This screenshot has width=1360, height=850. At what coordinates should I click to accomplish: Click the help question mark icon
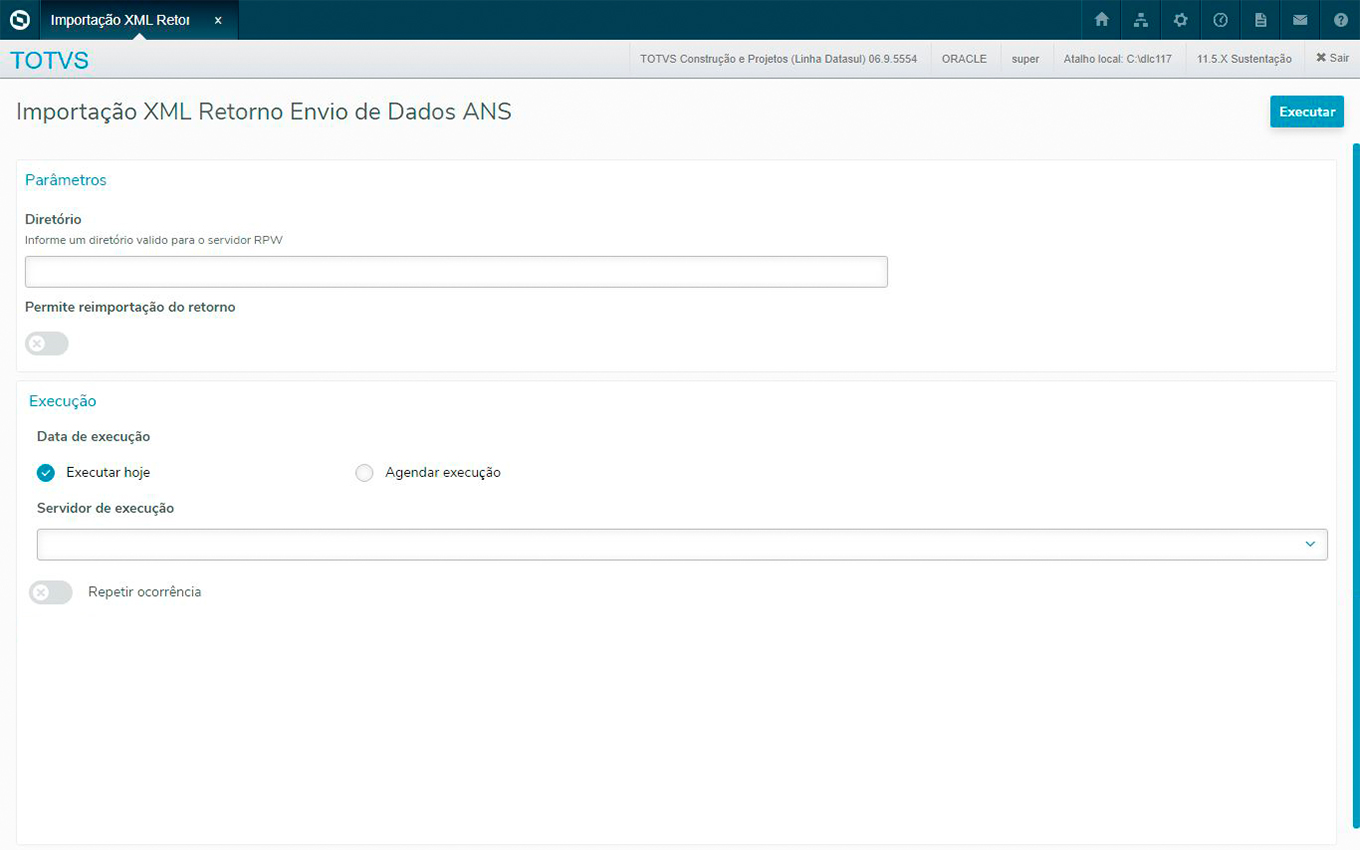coord(1340,20)
